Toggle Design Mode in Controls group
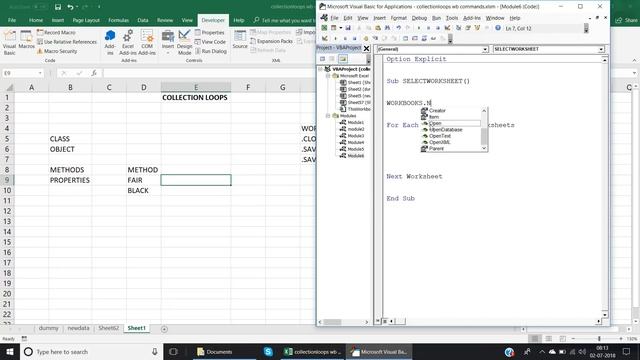Screen dimensions: 640x360 [184, 42]
